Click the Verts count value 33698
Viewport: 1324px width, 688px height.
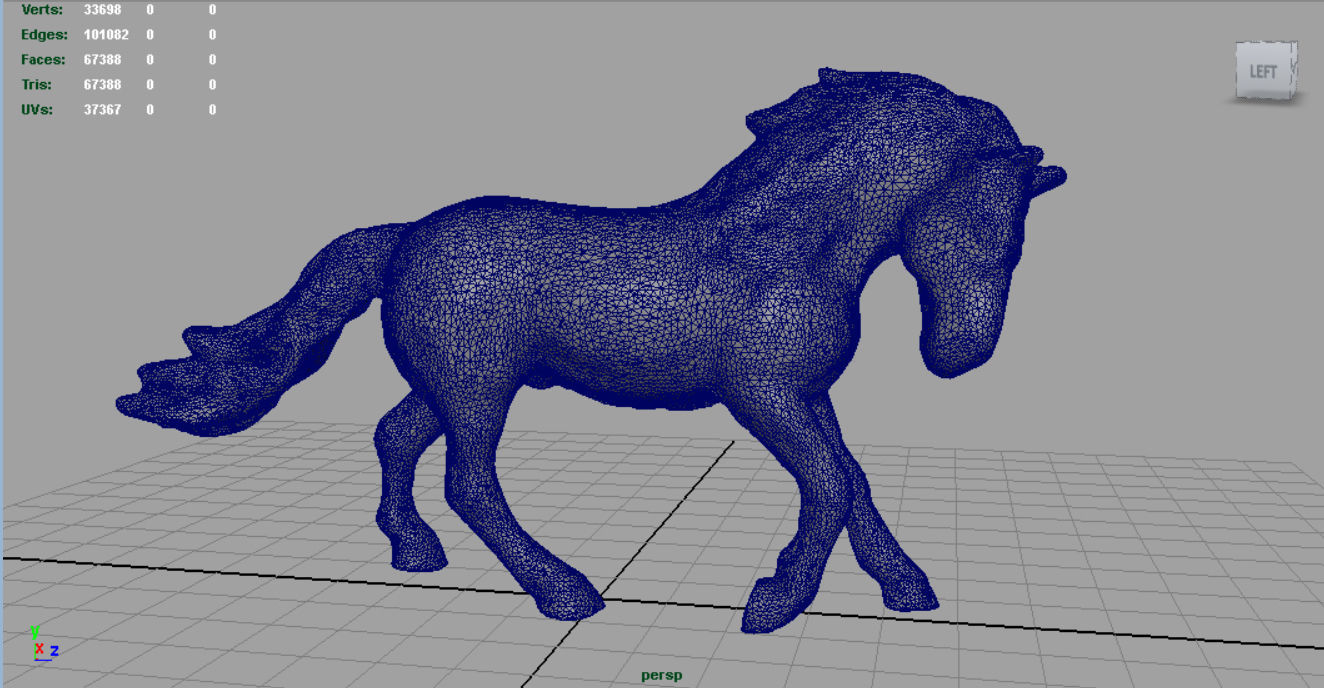pyautogui.click(x=103, y=10)
